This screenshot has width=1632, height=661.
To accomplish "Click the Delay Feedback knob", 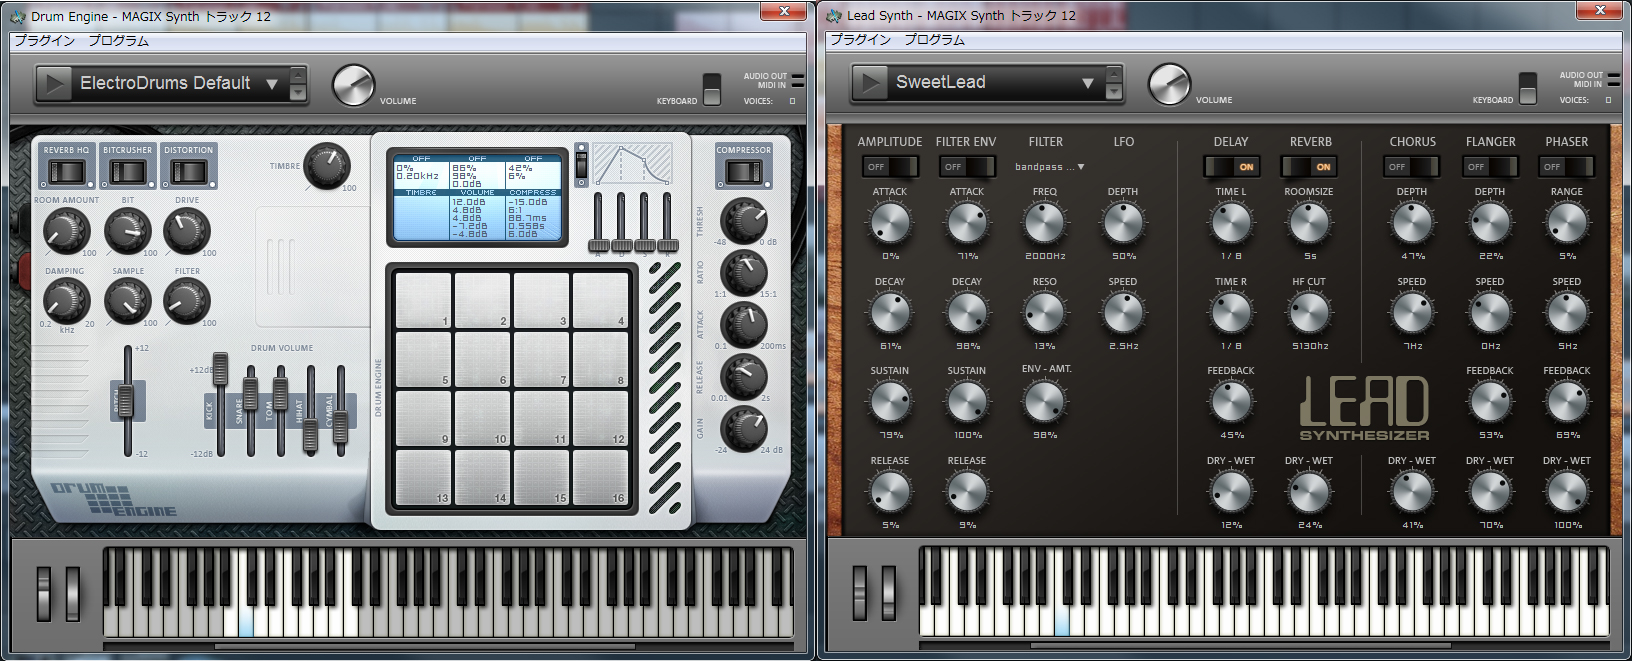I will point(1231,401).
